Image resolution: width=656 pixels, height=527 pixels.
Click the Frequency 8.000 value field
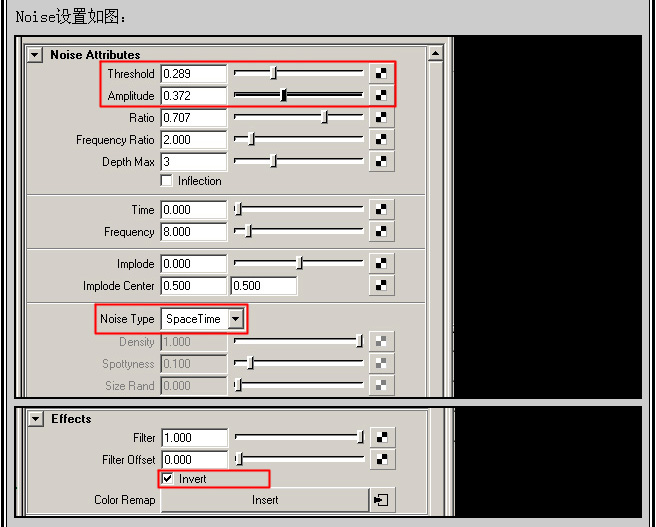click(194, 232)
